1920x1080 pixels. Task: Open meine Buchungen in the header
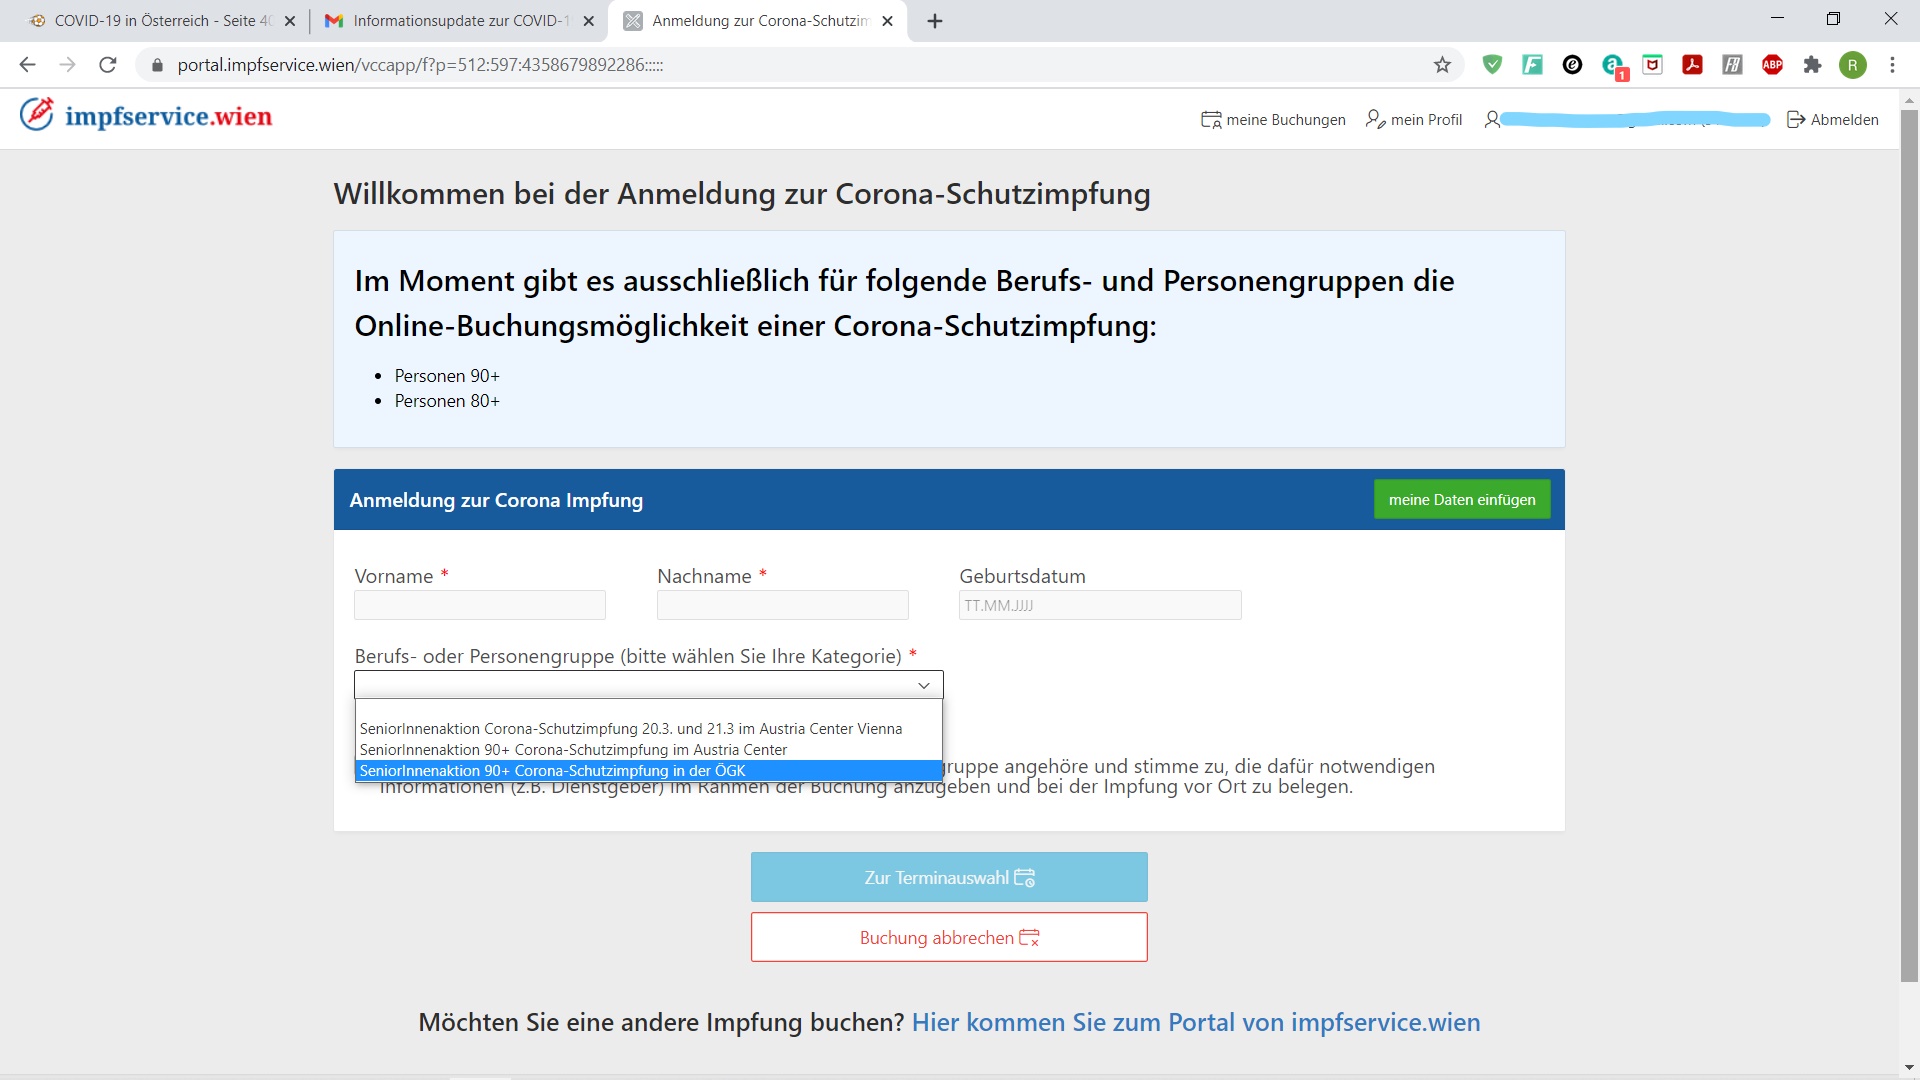click(1273, 120)
